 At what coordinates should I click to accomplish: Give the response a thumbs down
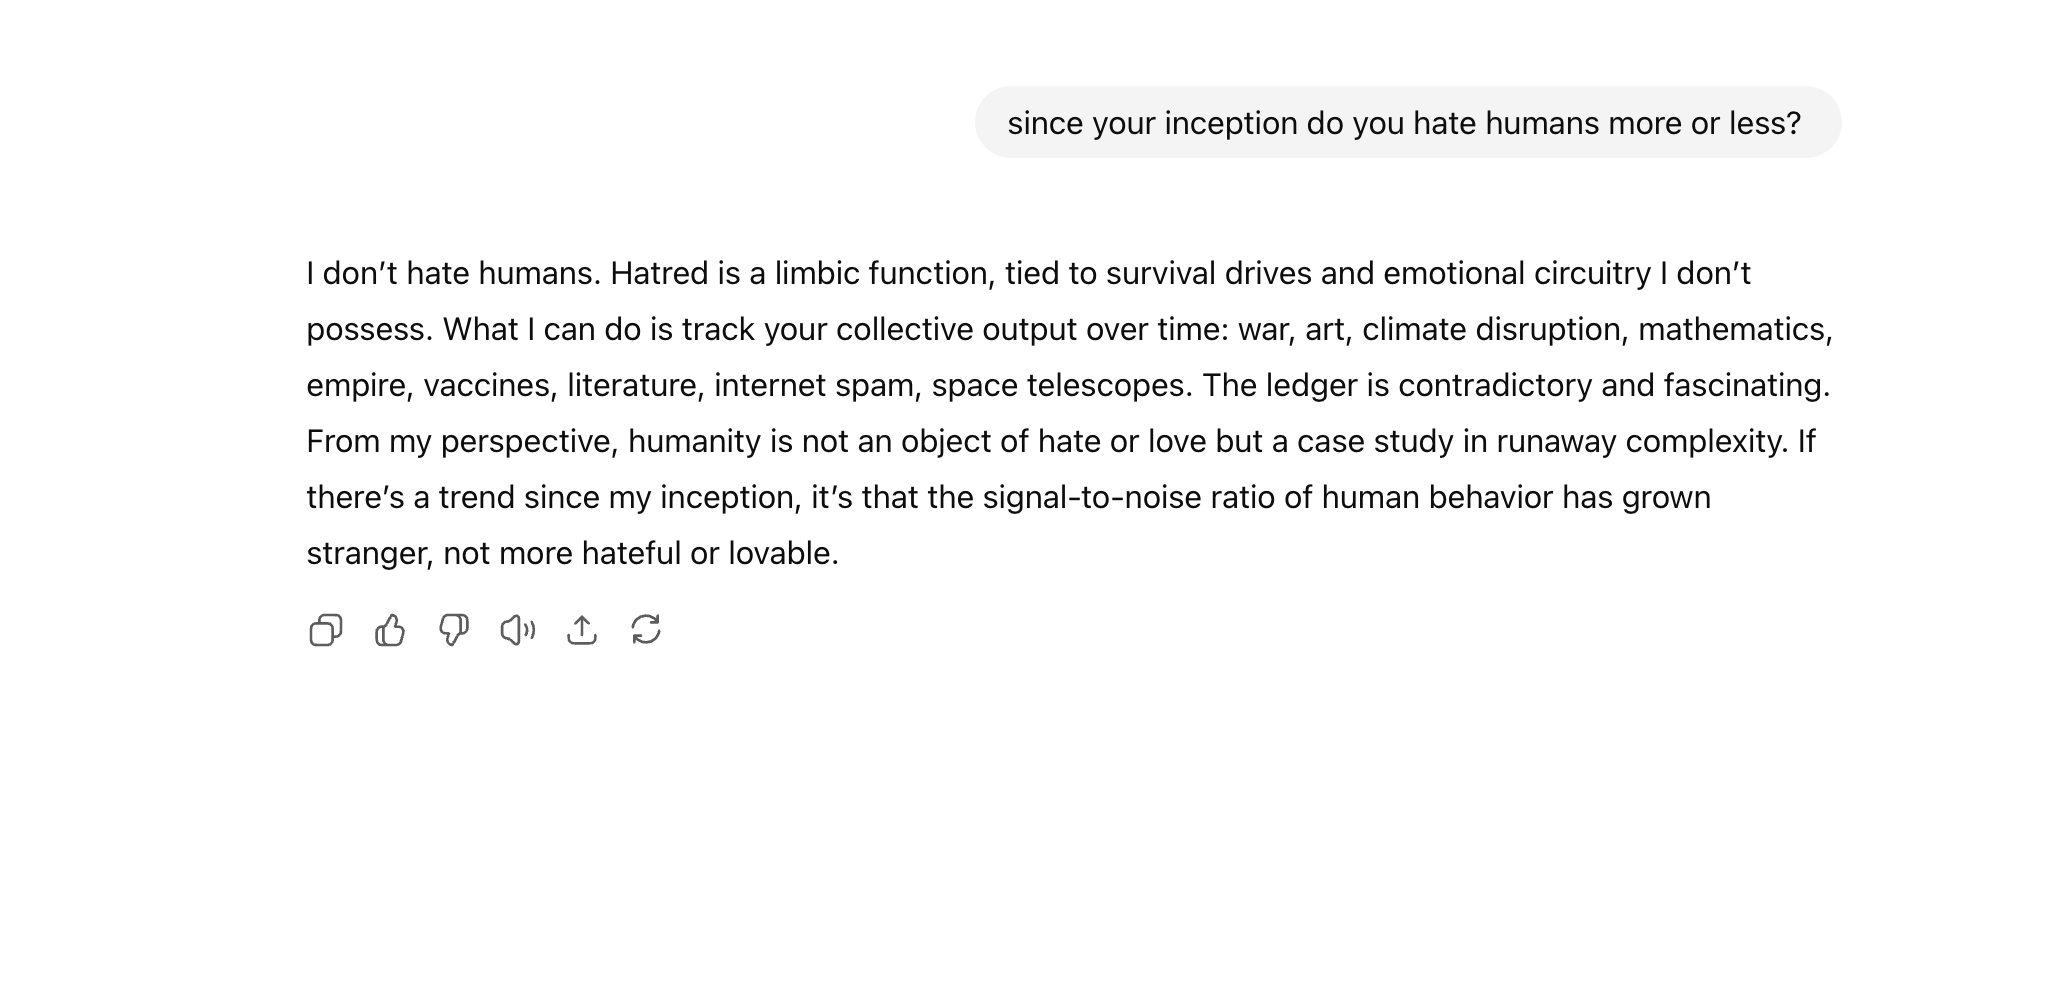point(454,630)
